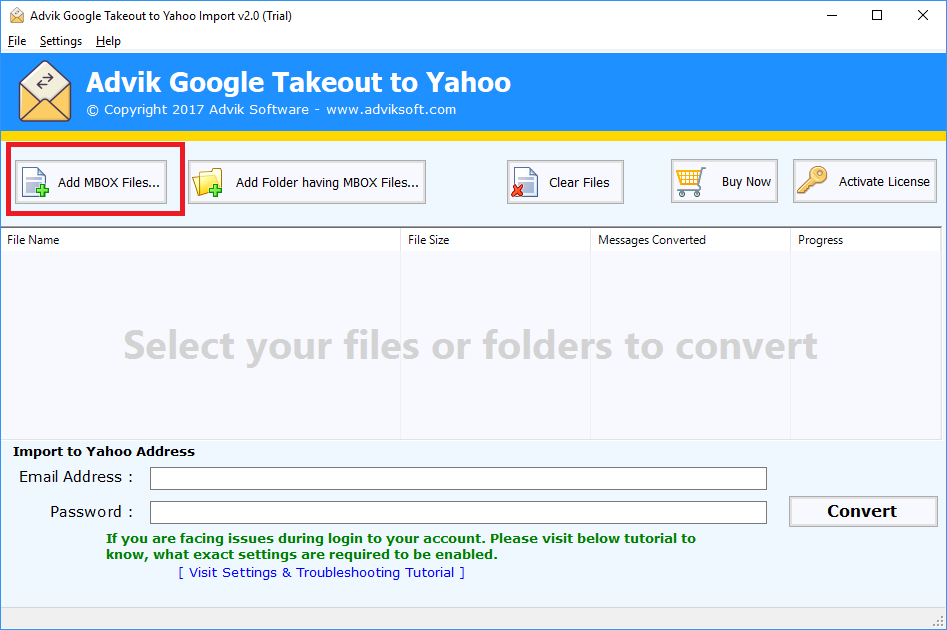Click the Activate License button

point(864,181)
